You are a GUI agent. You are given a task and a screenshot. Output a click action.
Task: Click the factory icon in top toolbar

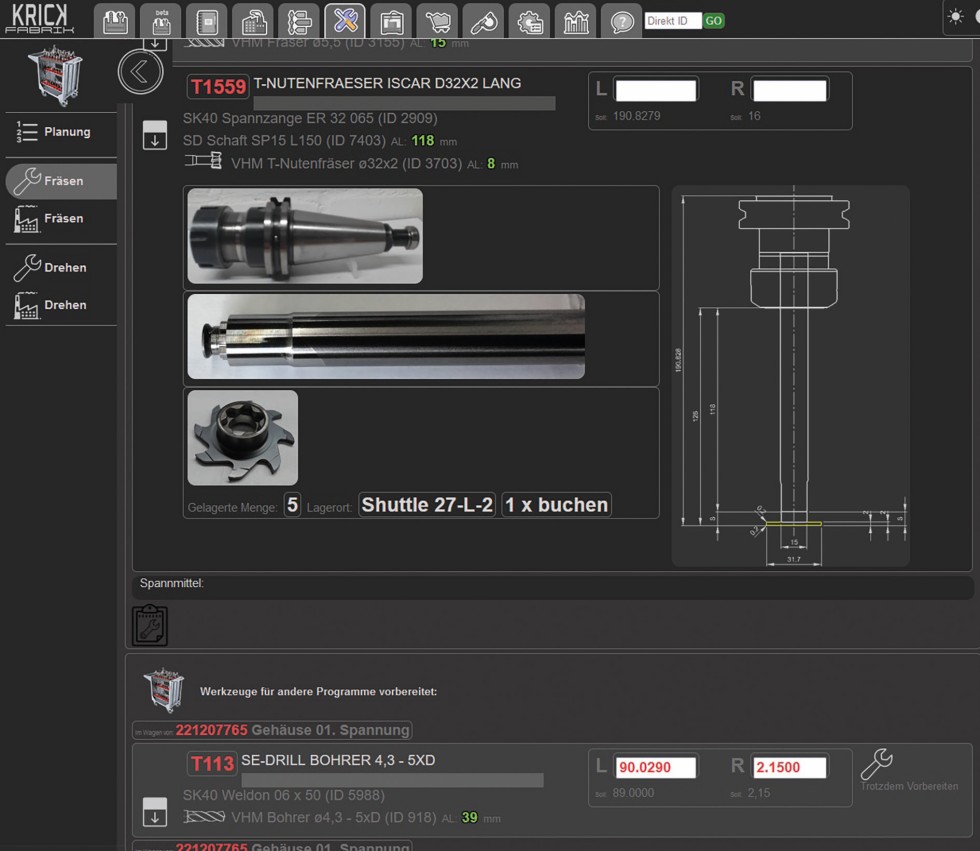pos(253,21)
